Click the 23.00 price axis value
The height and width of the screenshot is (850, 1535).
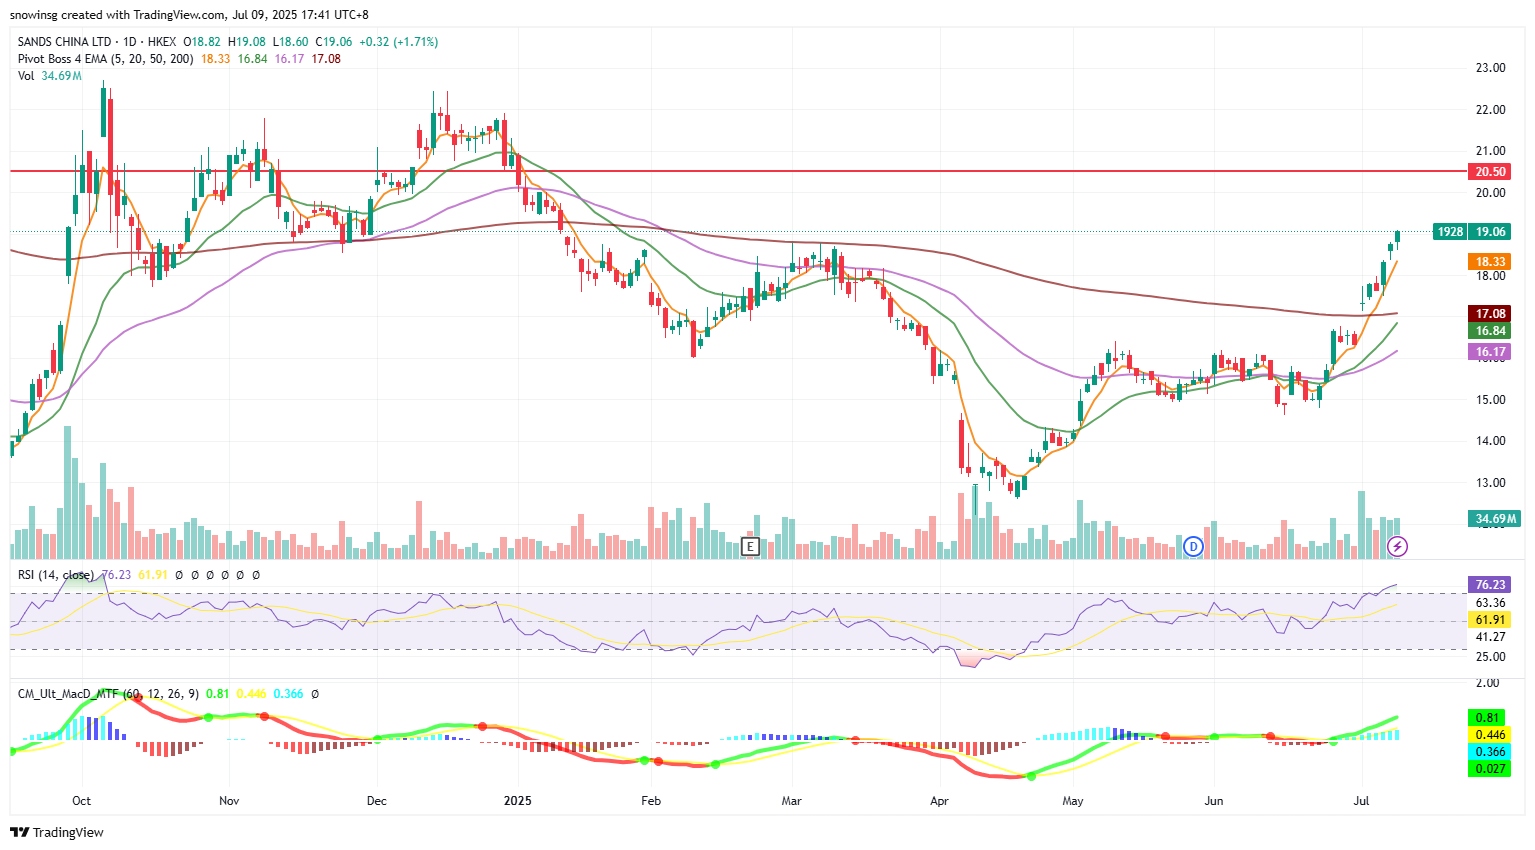coord(1491,68)
